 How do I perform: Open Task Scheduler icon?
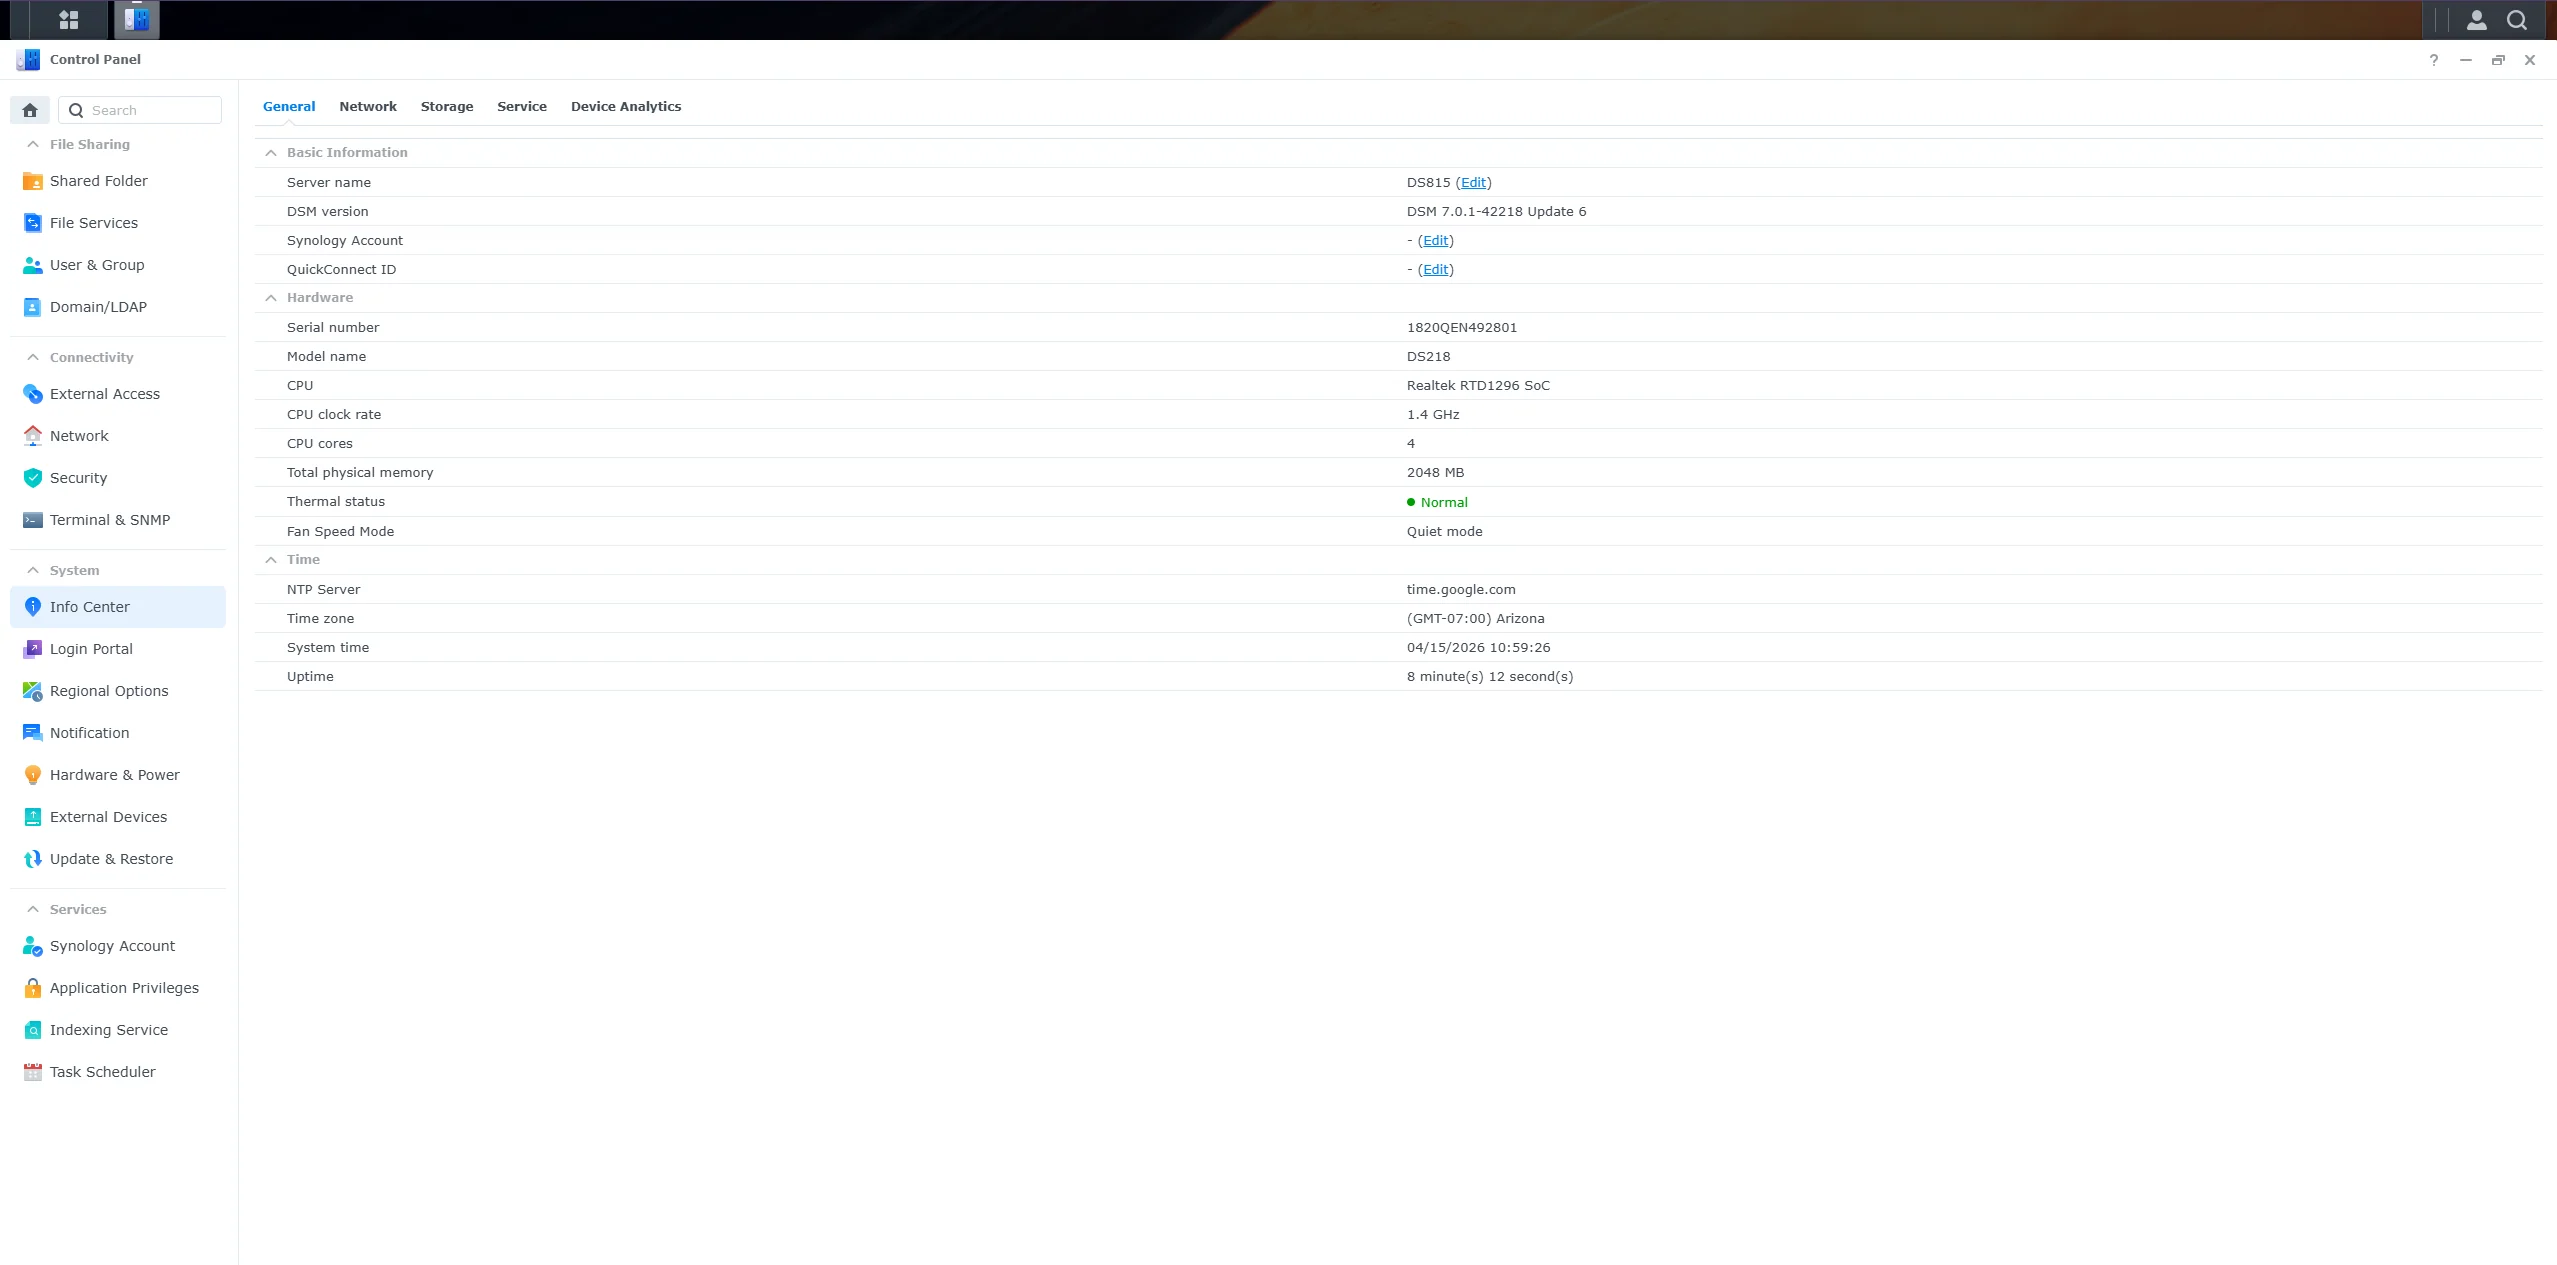click(x=32, y=1072)
